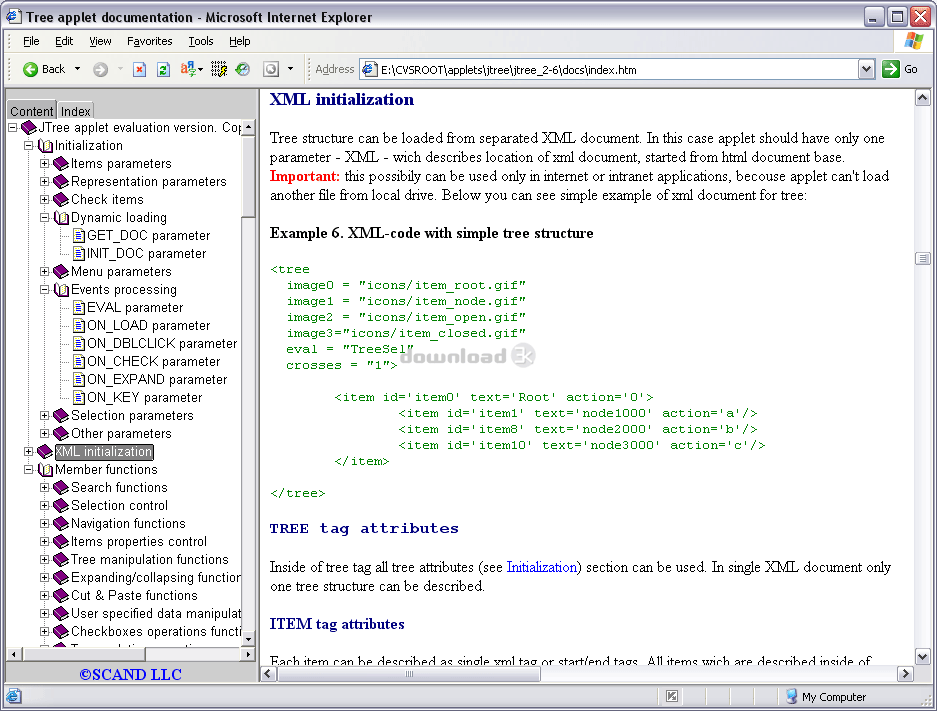This screenshot has width=937, height=711.
Task: Refresh the page with the green arrows icon
Action: (x=163, y=69)
